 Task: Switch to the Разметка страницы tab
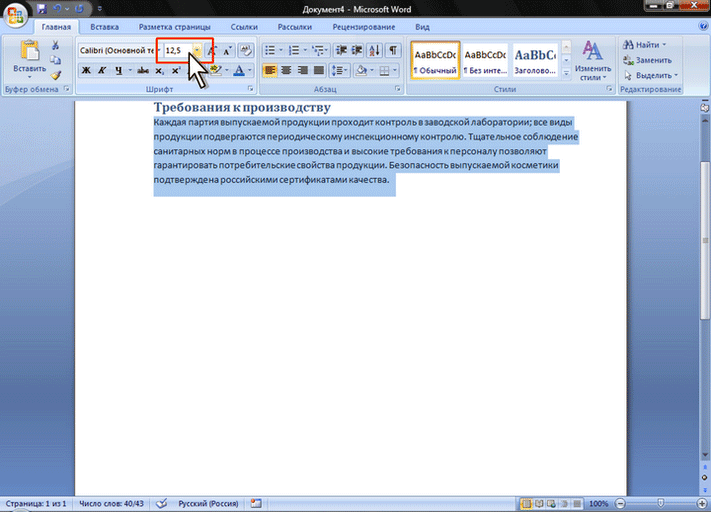(175, 27)
